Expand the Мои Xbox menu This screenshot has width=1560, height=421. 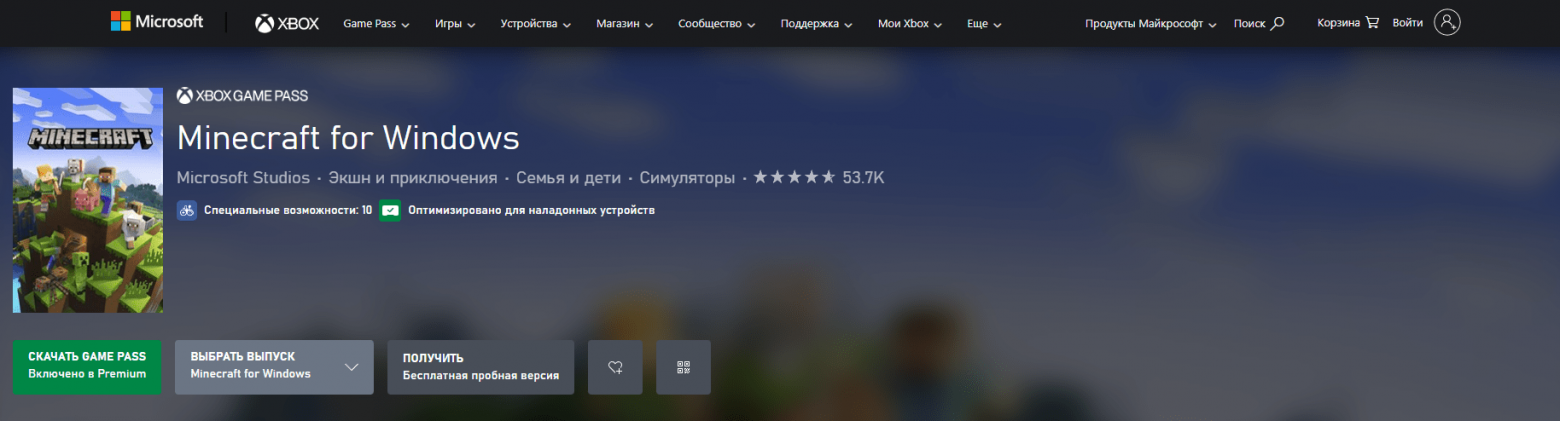click(x=910, y=23)
